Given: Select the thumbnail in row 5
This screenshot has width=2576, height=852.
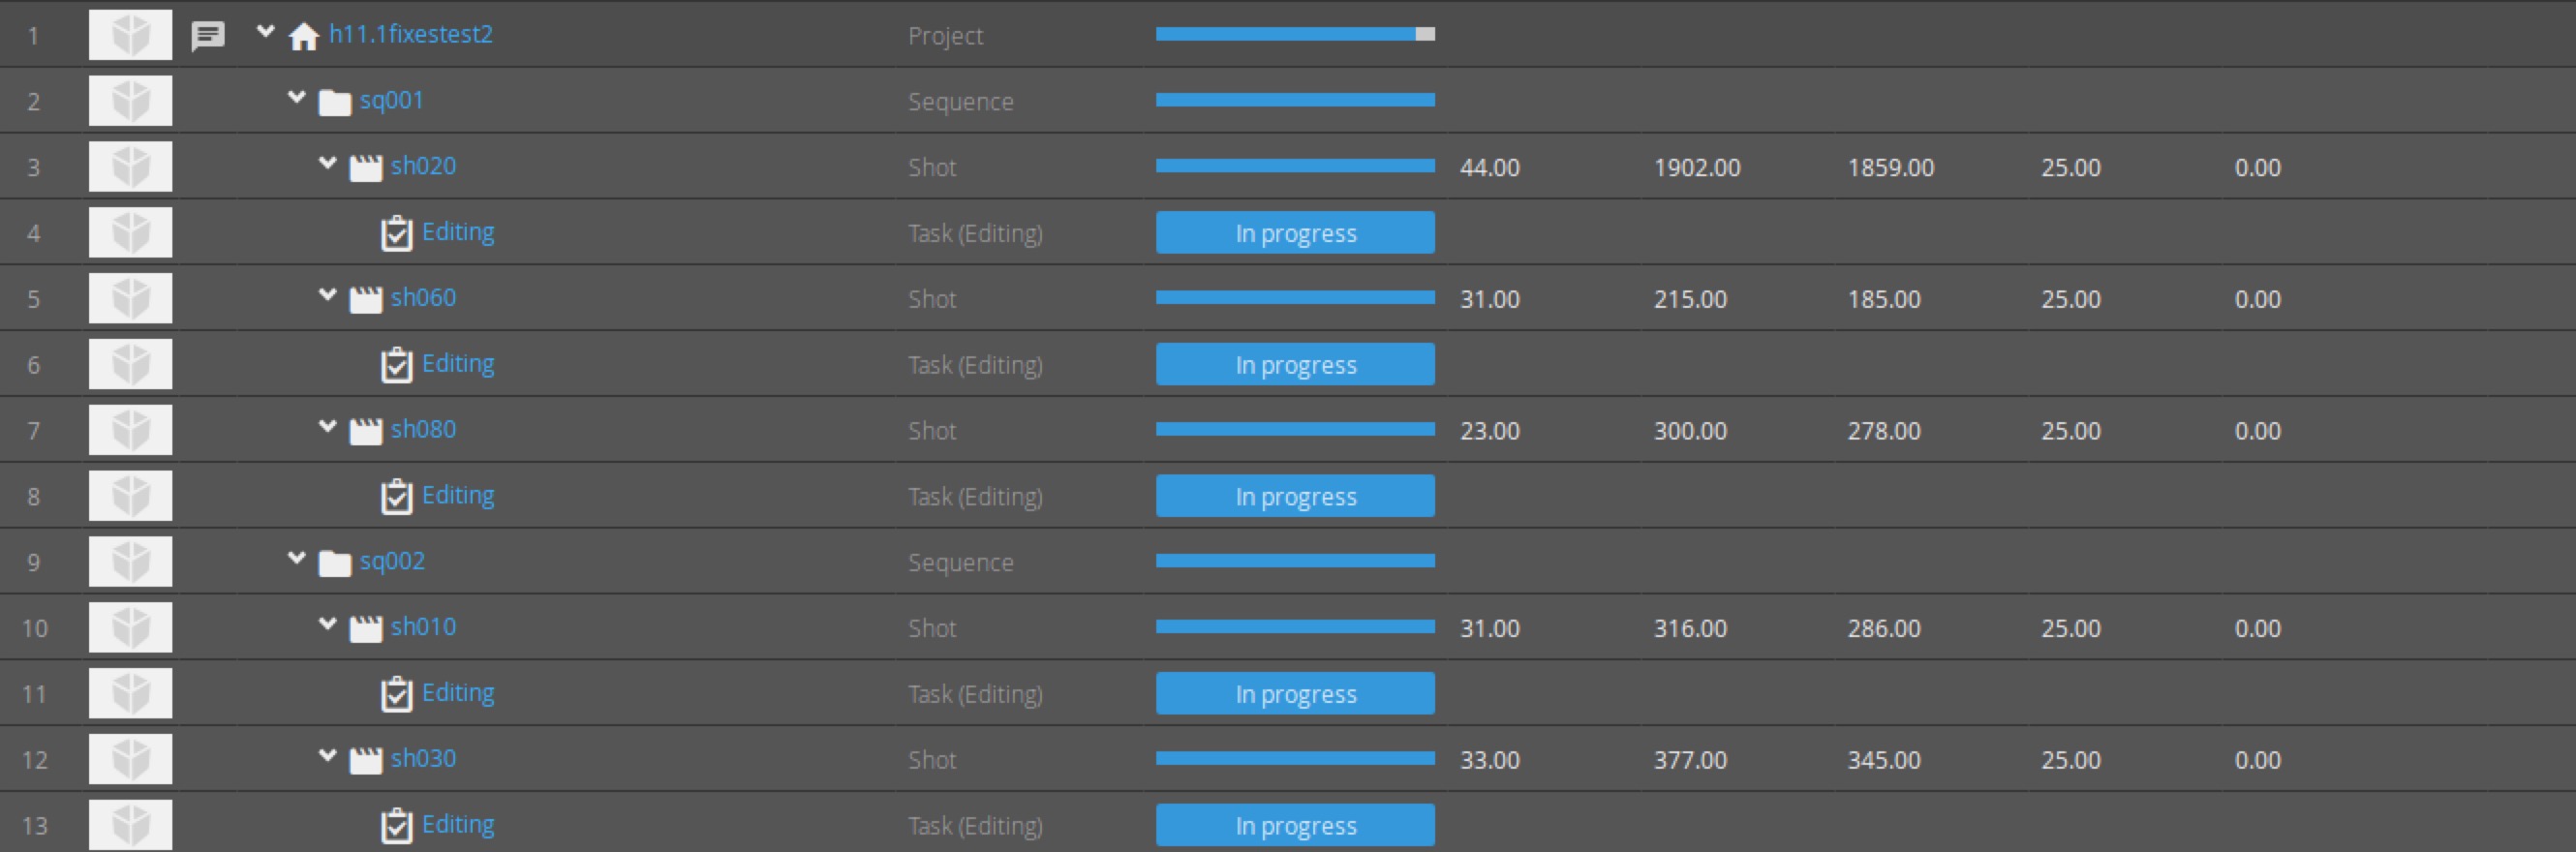Looking at the screenshot, I should point(130,298).
